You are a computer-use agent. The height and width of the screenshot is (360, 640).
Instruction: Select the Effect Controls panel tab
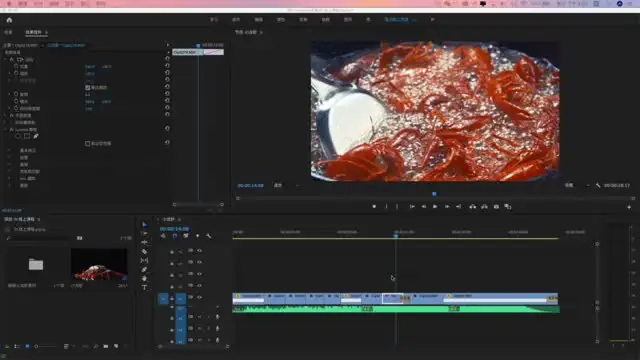pyautogui.click(x=33, y=32)
